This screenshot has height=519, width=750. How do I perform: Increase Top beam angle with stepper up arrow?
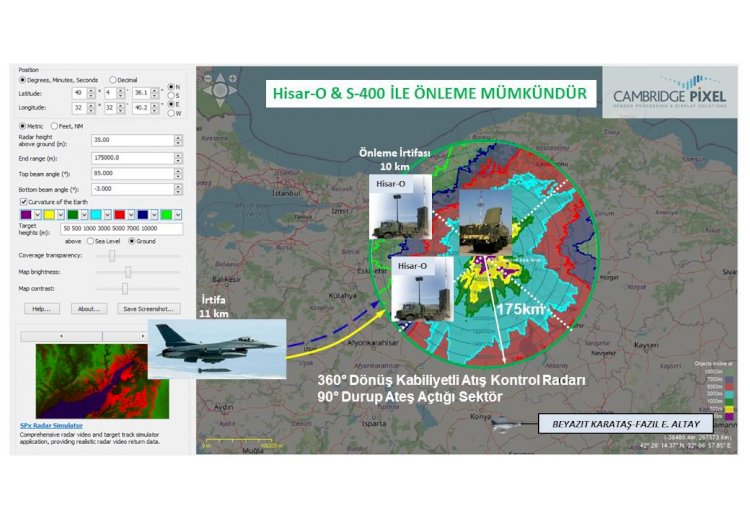(178, 170)
